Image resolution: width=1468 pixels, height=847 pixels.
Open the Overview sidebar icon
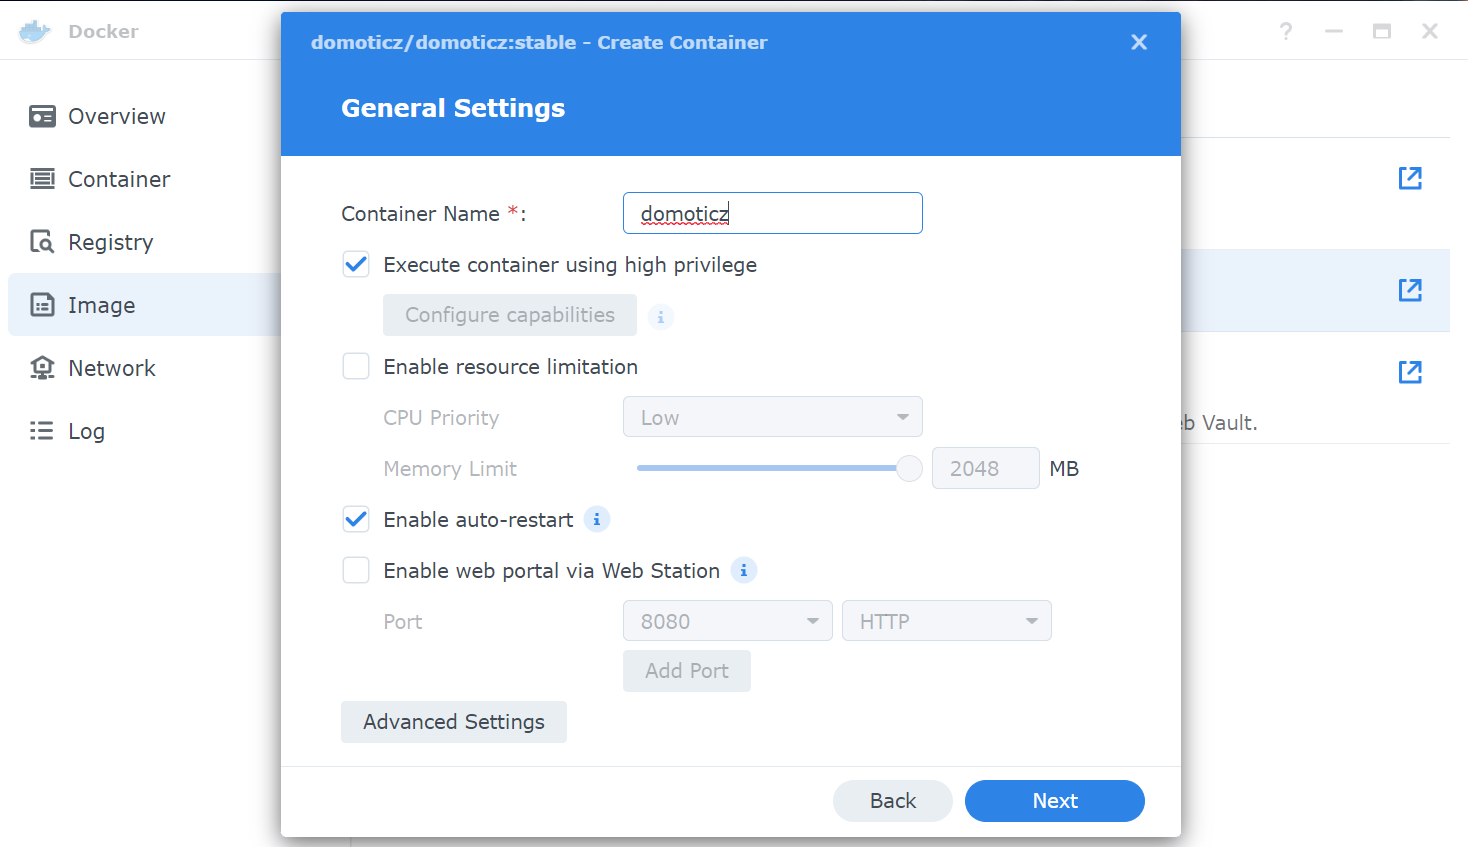42,117
